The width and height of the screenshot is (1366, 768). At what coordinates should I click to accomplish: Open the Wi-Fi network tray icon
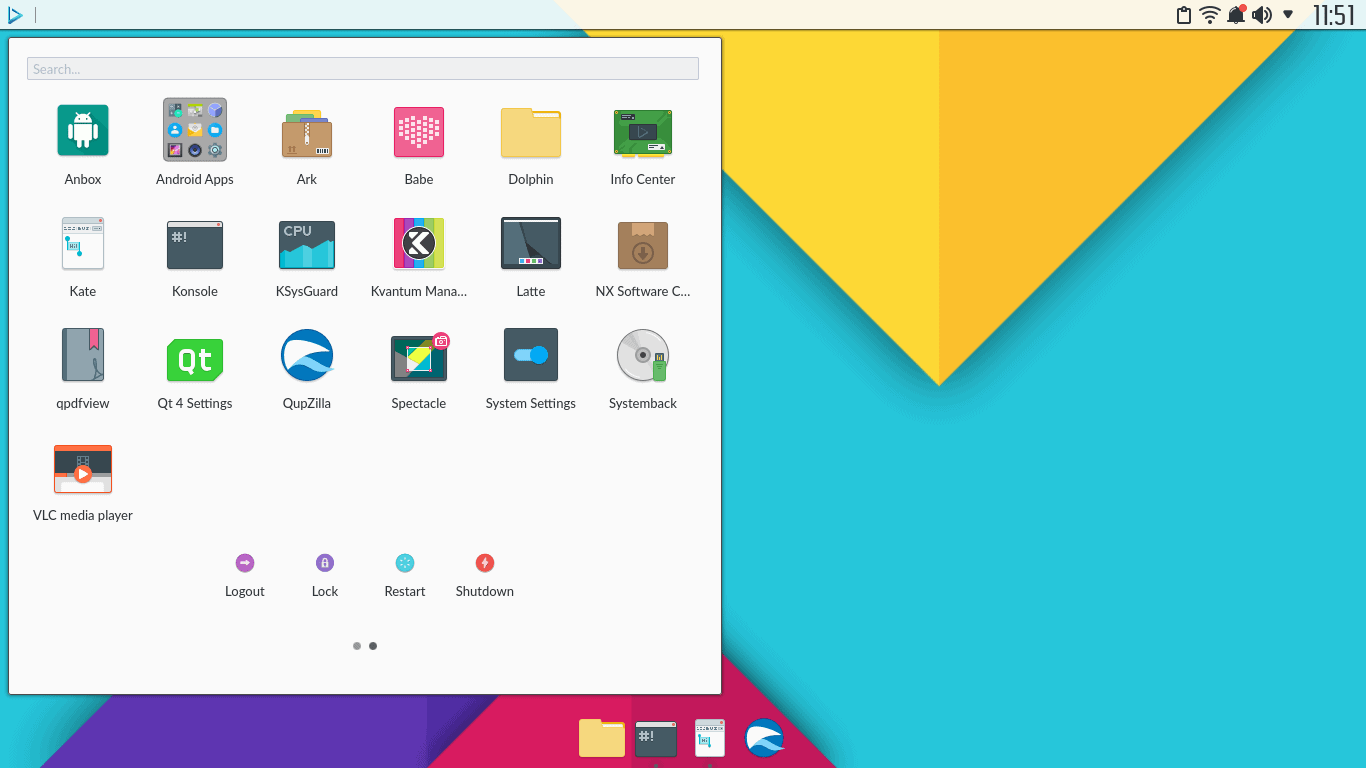tap(1210, 15)
